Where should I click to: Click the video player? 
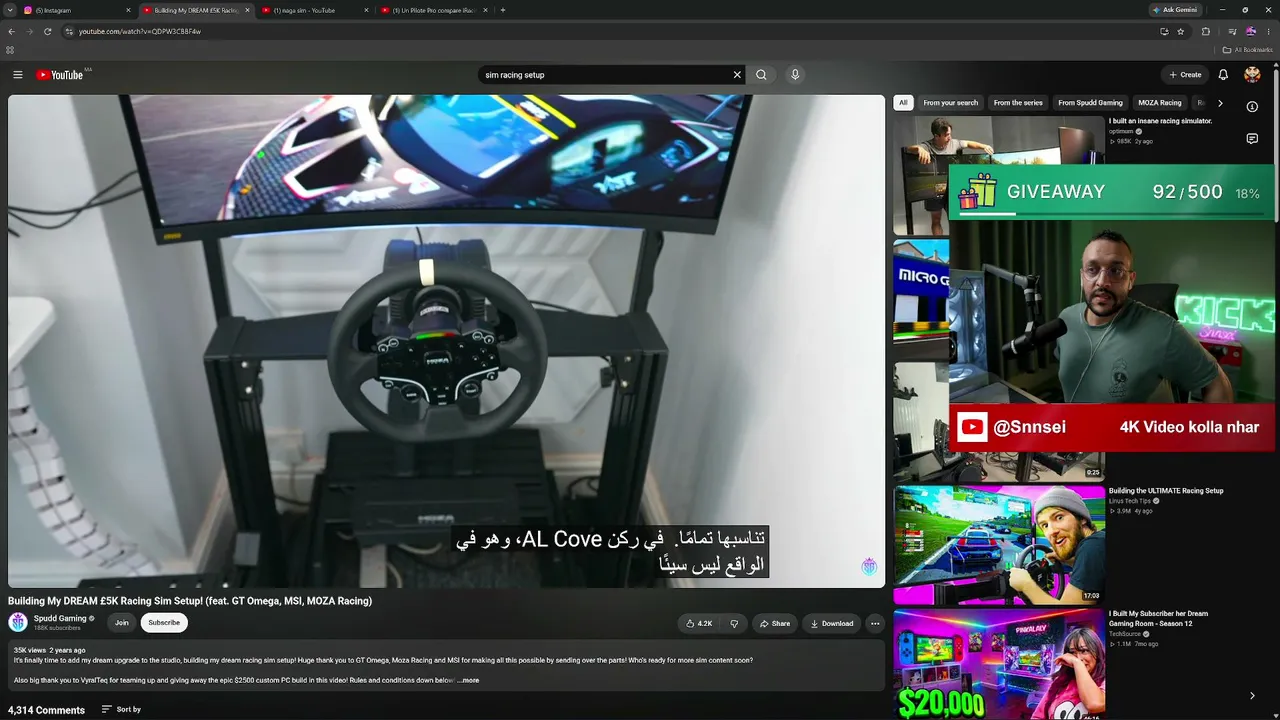[446, 341]
